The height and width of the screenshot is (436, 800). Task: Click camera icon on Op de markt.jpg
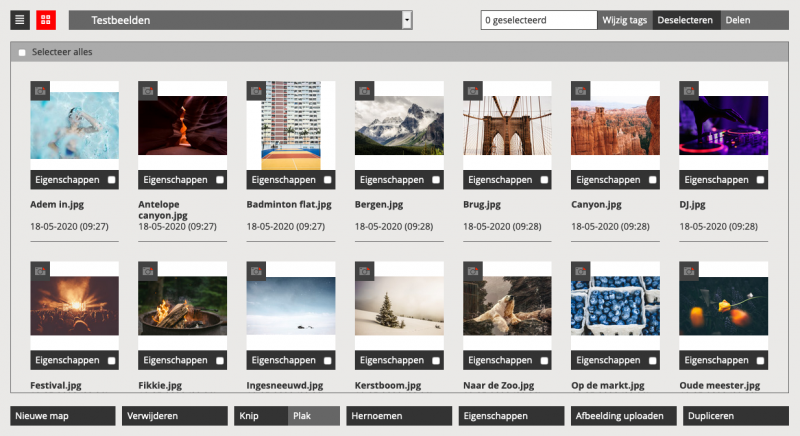[x=580, y=271]
